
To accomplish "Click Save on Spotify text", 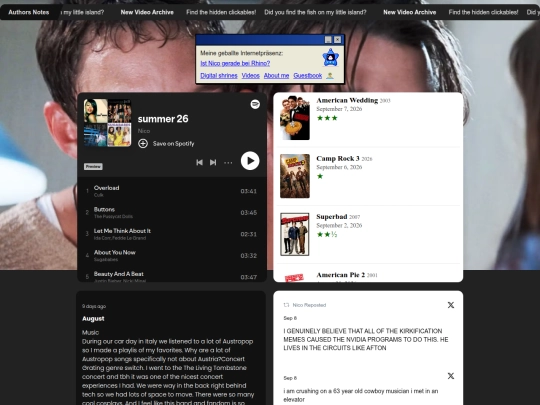I will click(x=174, y=144).
